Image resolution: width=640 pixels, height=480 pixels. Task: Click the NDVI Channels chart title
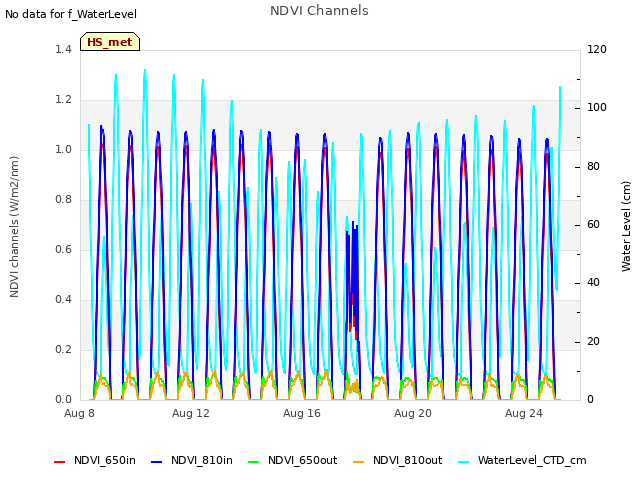[319, 11]
